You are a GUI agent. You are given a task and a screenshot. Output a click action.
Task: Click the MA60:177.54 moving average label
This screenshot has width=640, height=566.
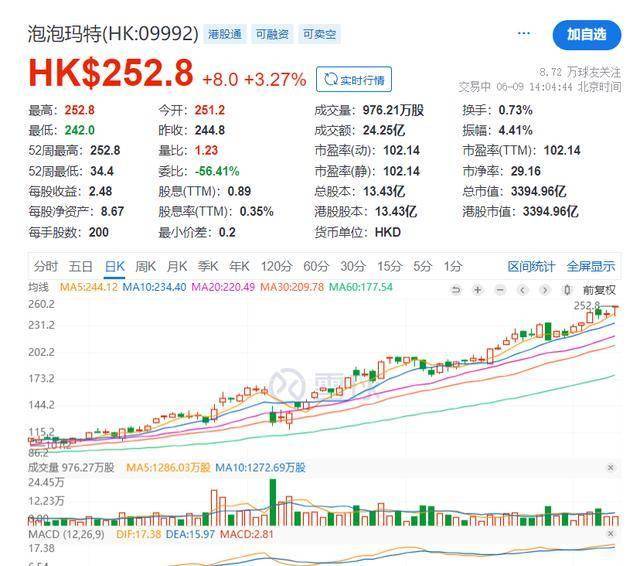(x=361, y=287)
